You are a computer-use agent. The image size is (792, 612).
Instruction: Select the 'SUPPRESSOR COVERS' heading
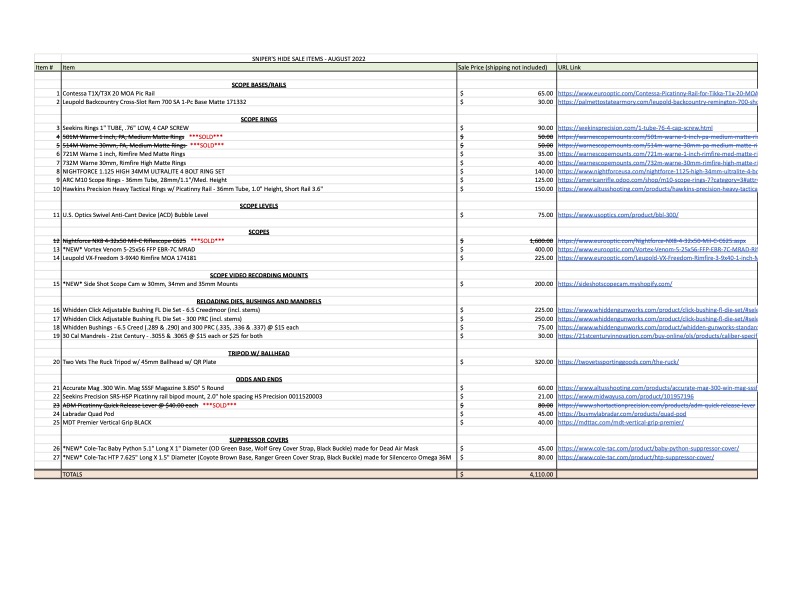[x=259, y=440]
